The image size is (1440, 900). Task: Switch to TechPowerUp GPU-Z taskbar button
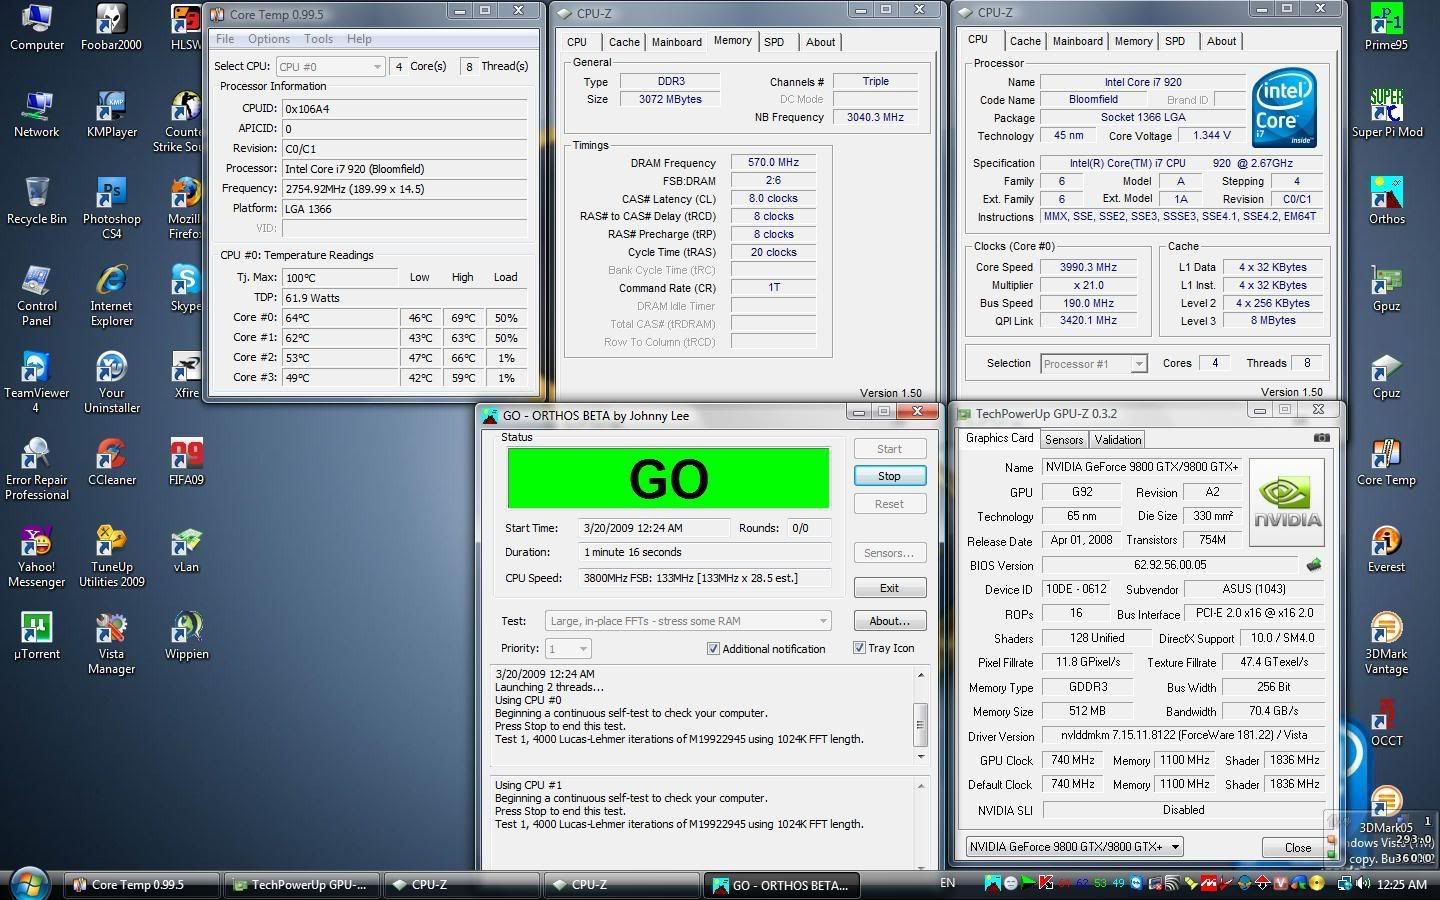pyautogui.click(x=304, y=884)
